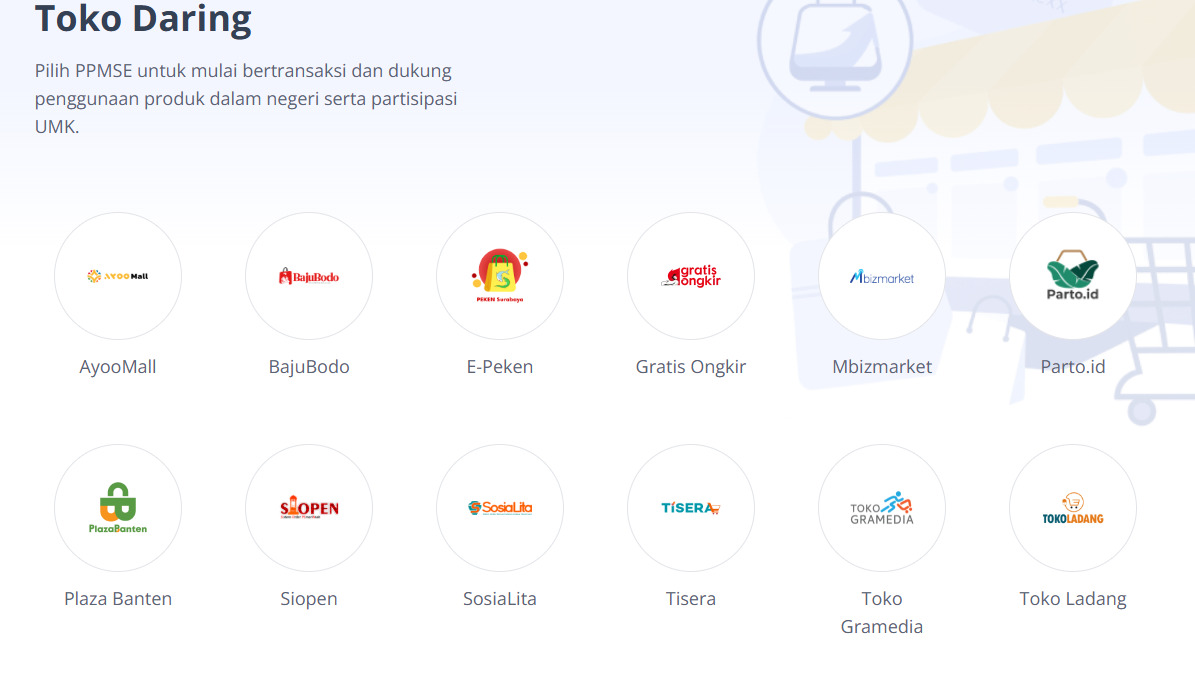The width and height of the screenshot is (1195, 678).
Task: Open the Mbizmarket logo circle
Action: pyautogui.click(x=882, y=276)
